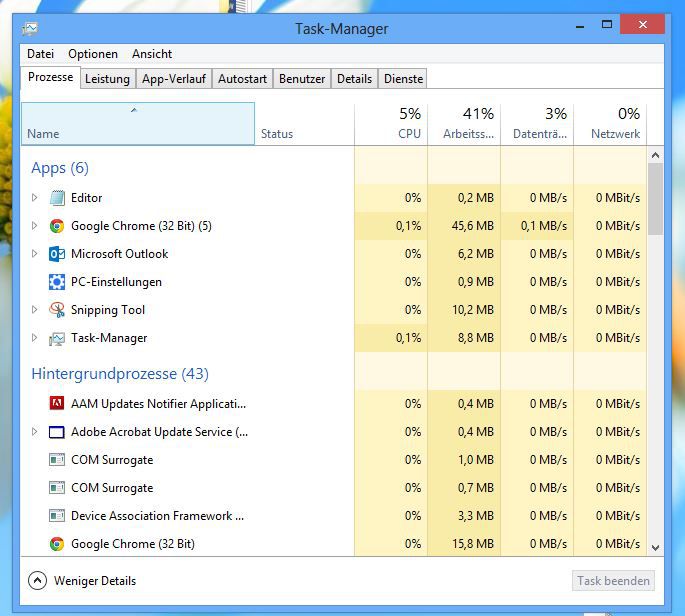Viewport: 685px width, 616px height.
Task: Click the Editor notepad icon
Action: point(57,198)
